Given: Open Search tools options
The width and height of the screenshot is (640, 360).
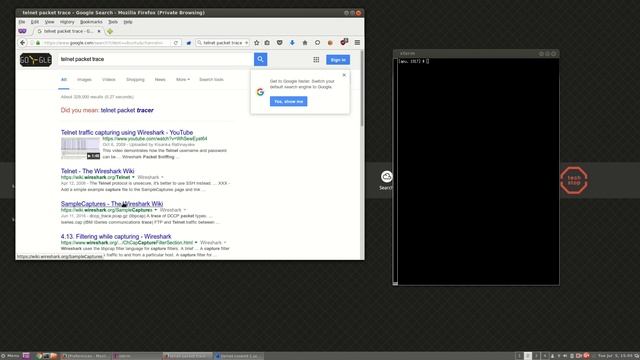Looking at the screenshot, I should [x=211, y=80].
